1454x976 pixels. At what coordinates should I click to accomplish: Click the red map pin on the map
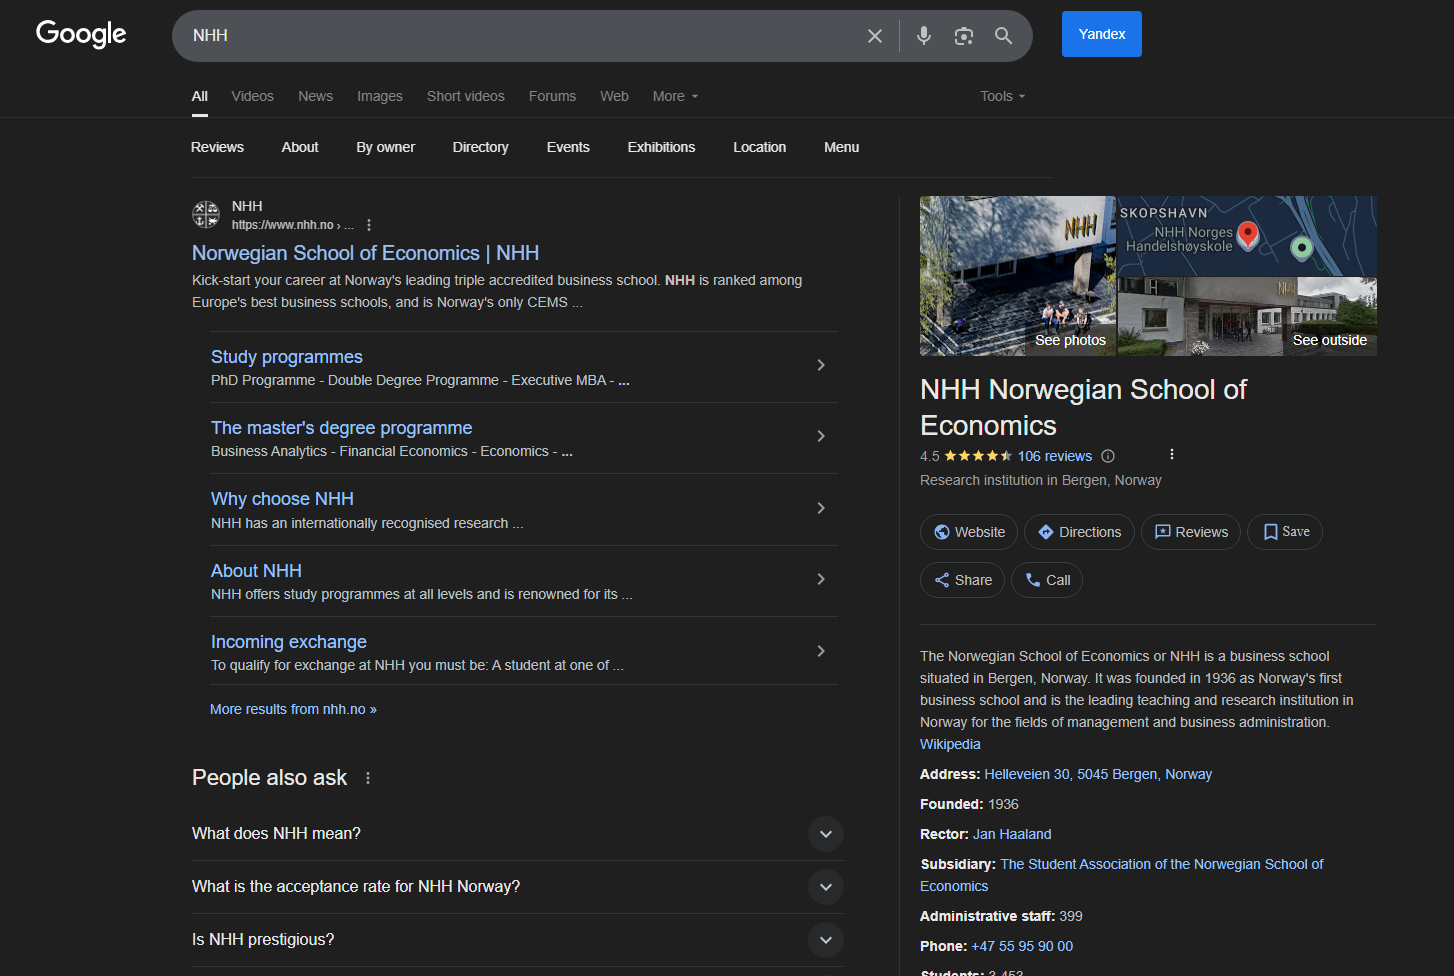pos(1247,235)
